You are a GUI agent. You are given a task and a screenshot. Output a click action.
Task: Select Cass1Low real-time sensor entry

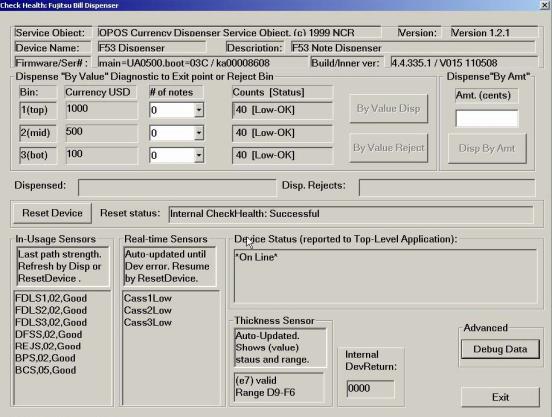click(148, 298)
